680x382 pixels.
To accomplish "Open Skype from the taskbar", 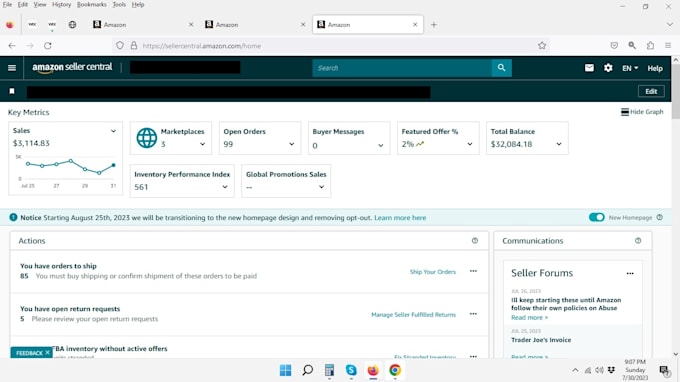I will coord(351,370).
